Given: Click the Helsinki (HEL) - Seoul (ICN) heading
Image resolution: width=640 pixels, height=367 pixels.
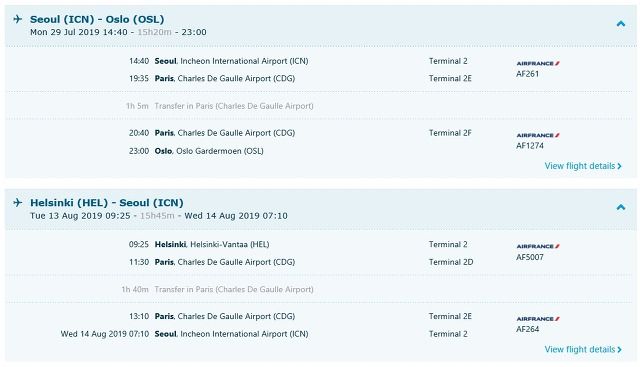Looking at the screenshot, I should tap(107, 202).
